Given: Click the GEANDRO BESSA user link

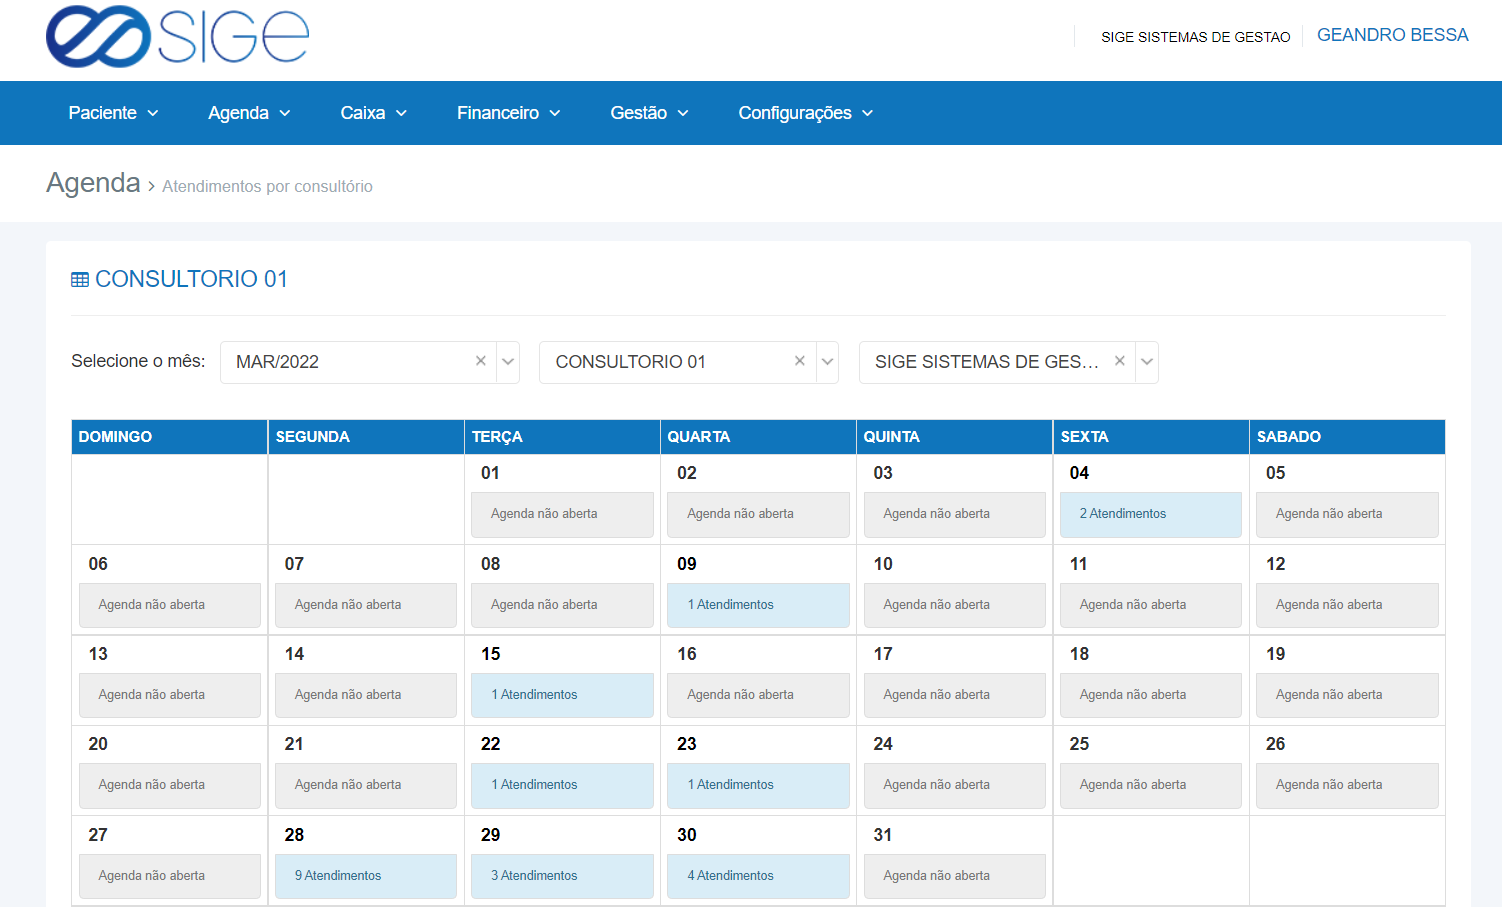Looking at the screenshot, I should tap(1392, 35).
